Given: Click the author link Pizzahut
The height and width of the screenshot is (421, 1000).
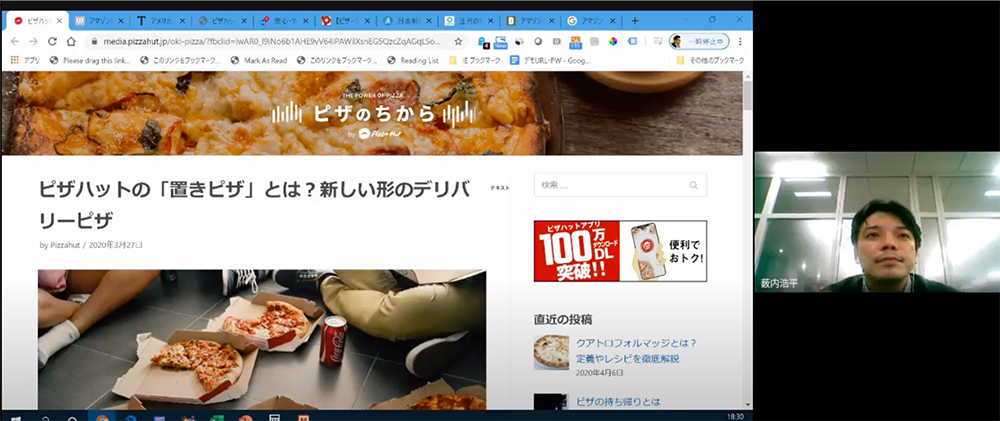Looking at the screenshot, I should (x=65, y=245).
